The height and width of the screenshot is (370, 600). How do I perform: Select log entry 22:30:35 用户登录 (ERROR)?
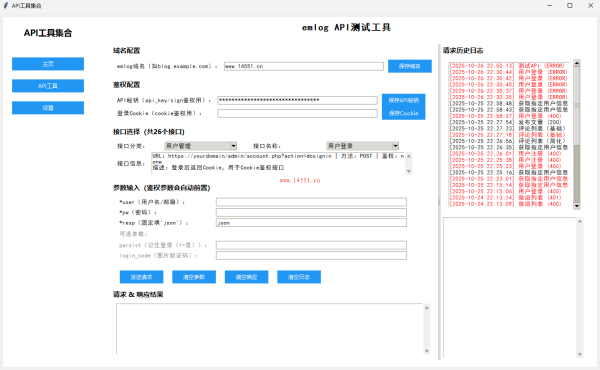coord(508,97)
